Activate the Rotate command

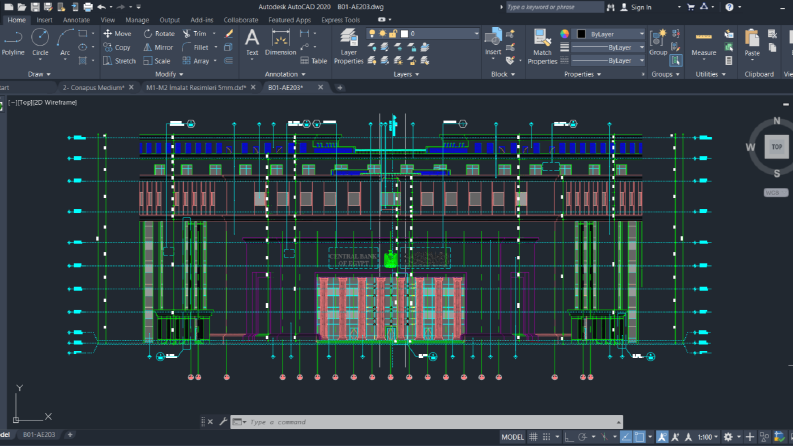159,33
